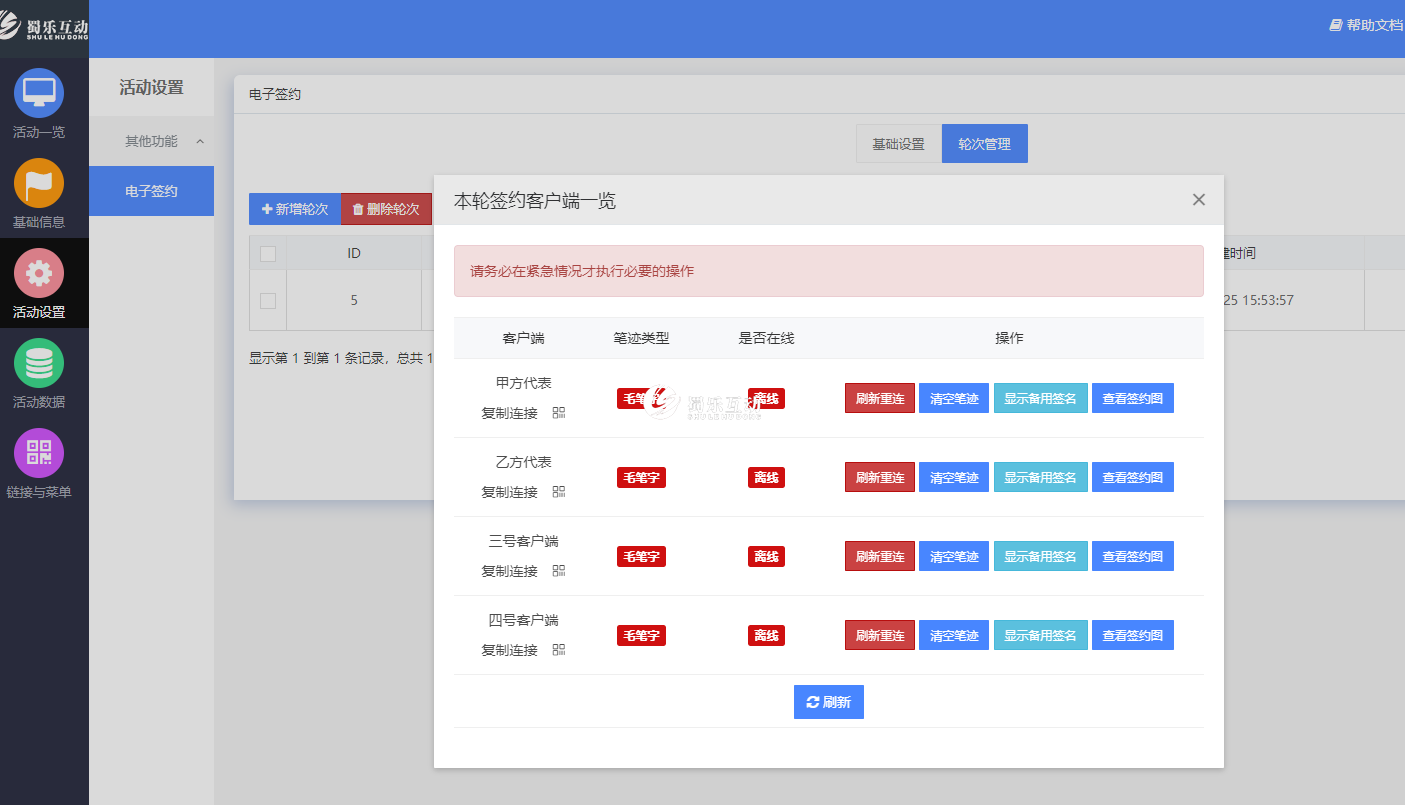Show QR code for 甲方代表 client

559,413
